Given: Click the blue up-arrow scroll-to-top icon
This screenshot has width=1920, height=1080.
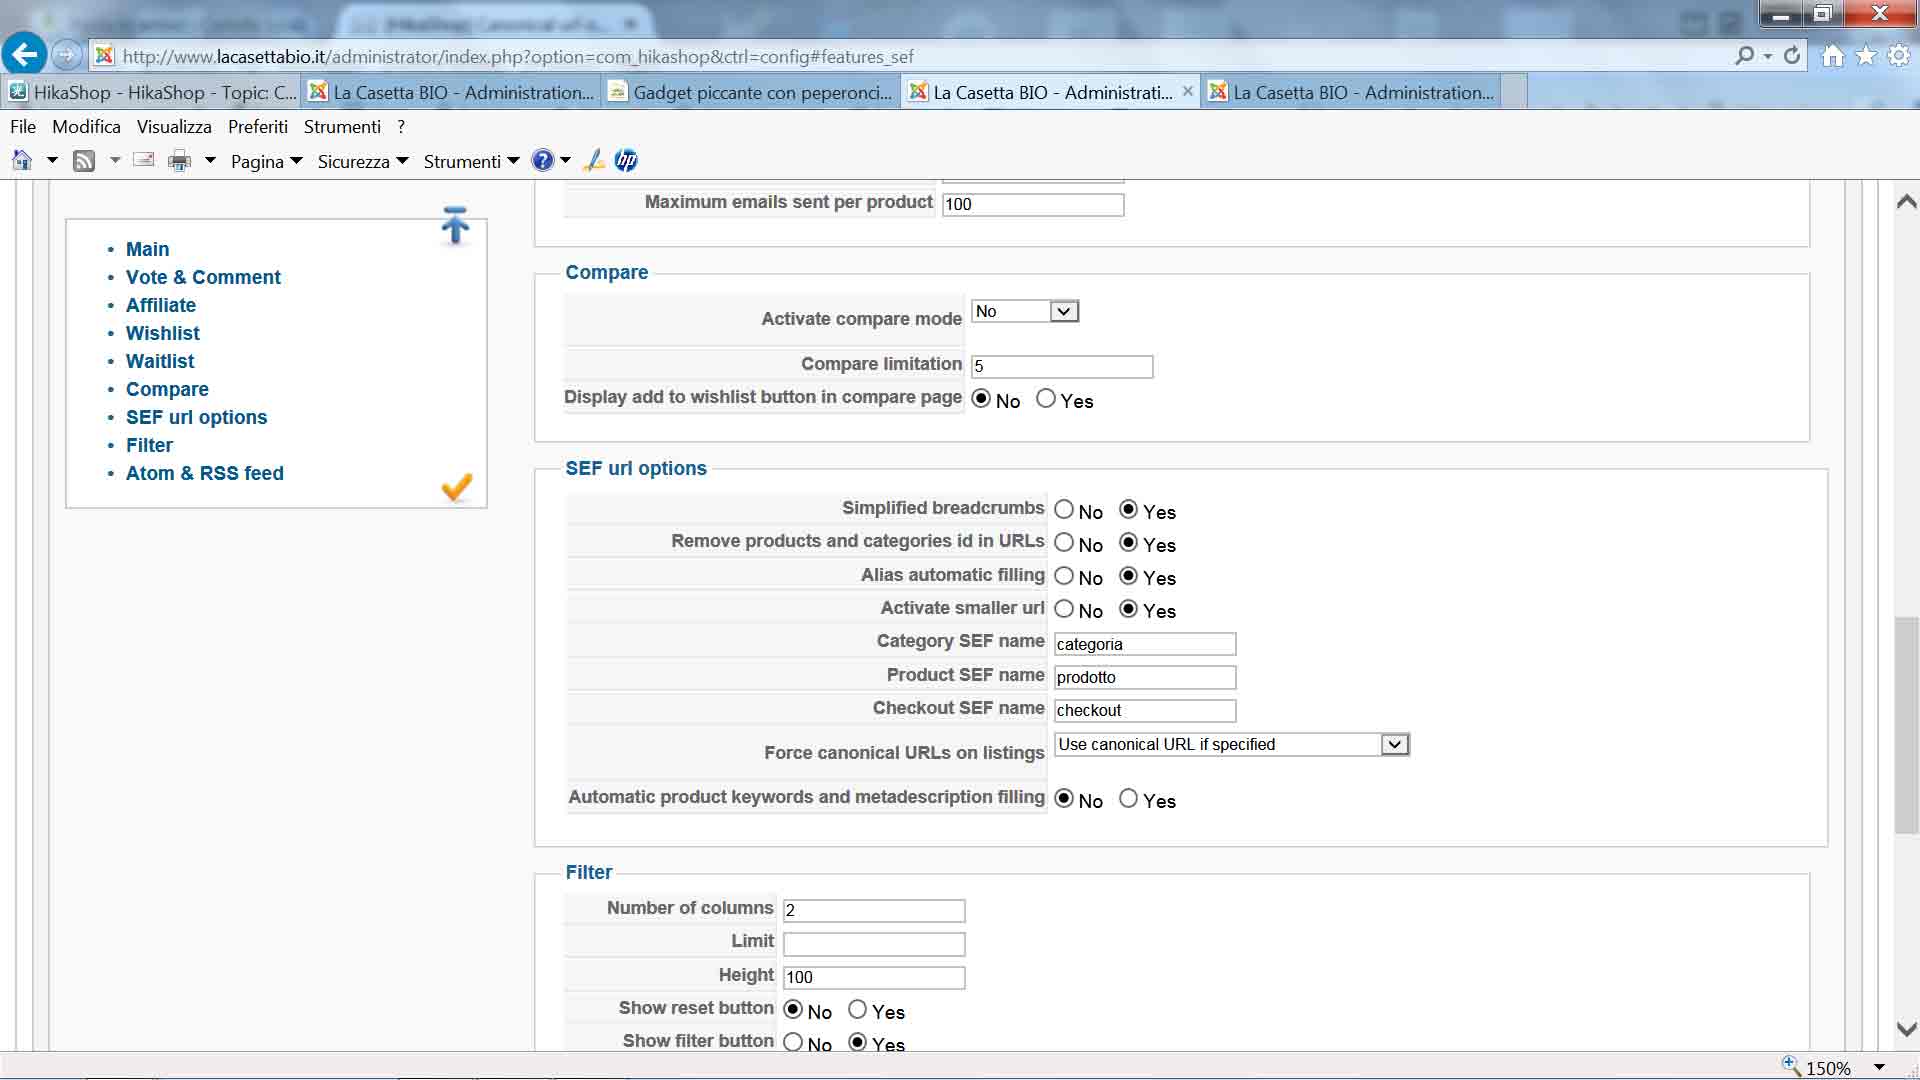Looking at the screenshot, I should [x=455, y=226].
